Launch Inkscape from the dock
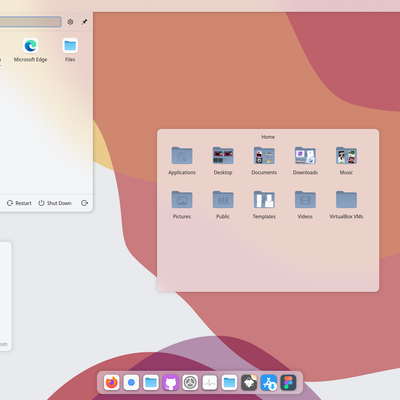Image resolution: width=400 pixels, height=400 pixels. [249, 383]
